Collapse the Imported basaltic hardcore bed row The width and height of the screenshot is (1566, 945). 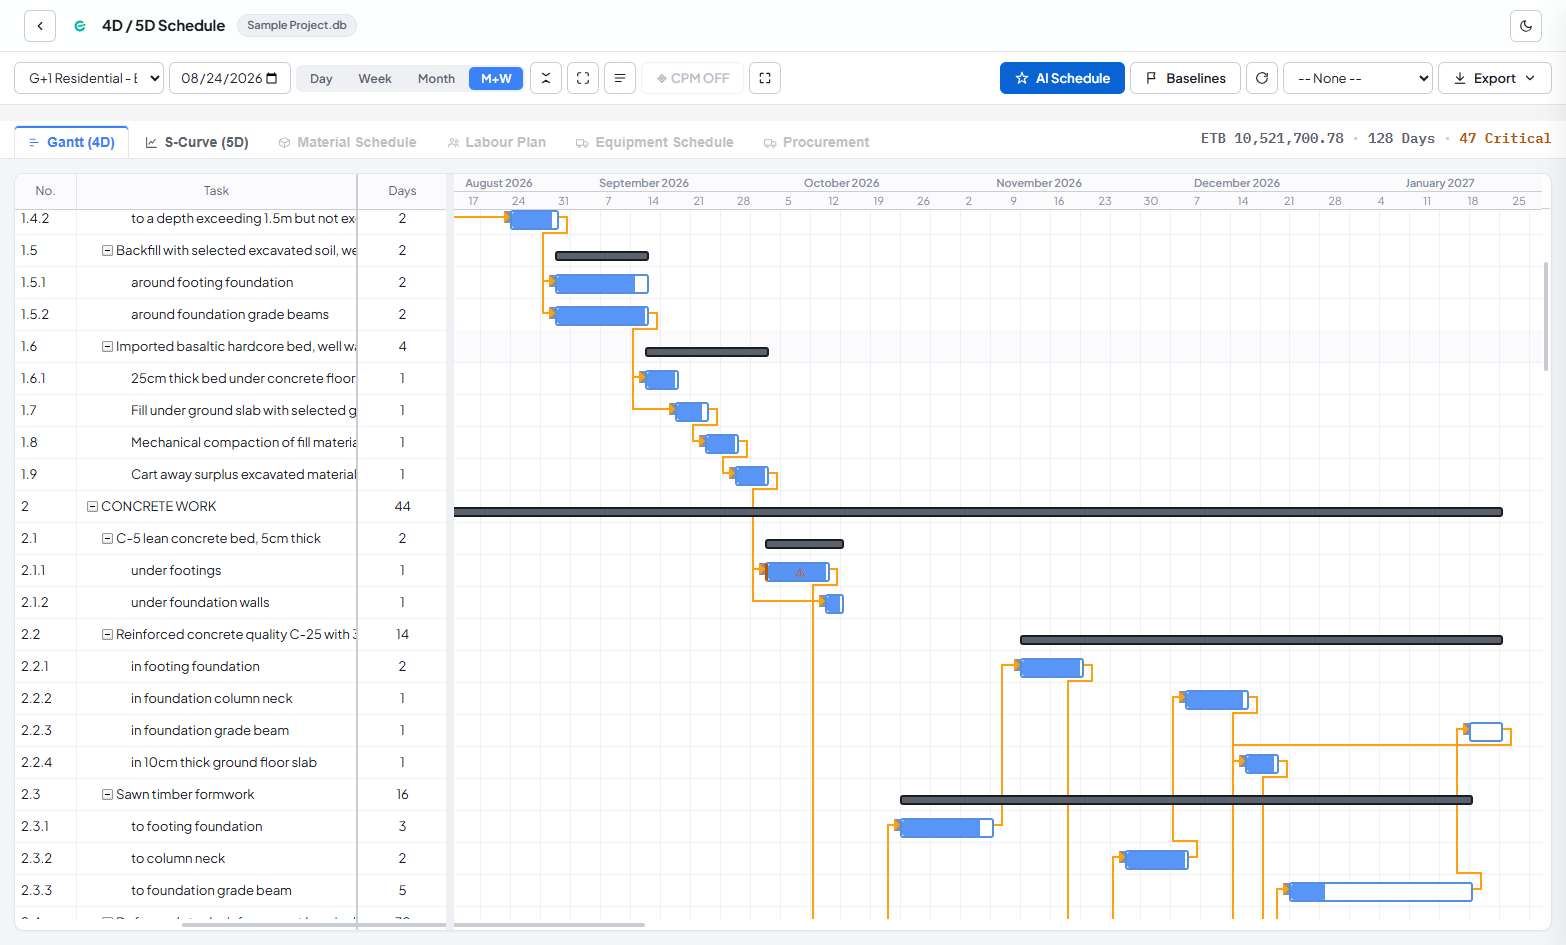click(x=107, y=347)
